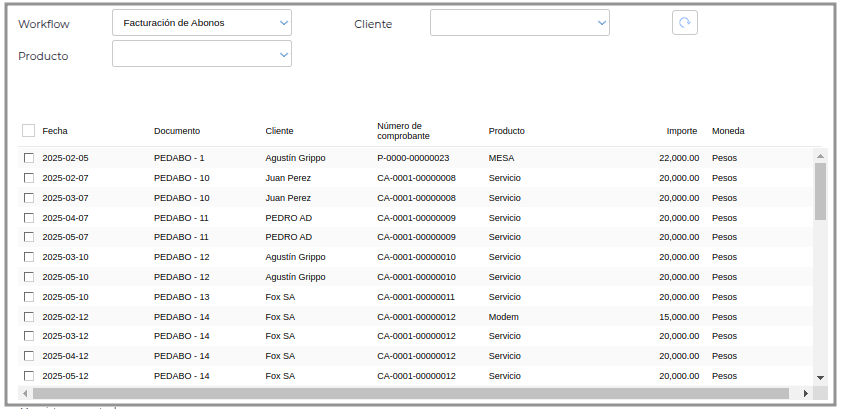Click the Fecha column header
This screenshot has width=841, height=409.
coord(55,131)
